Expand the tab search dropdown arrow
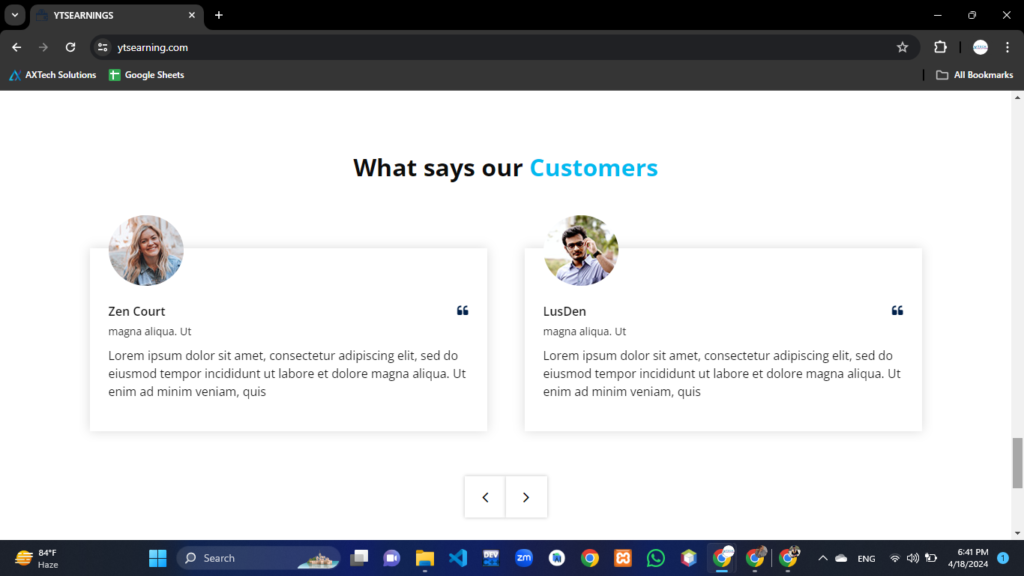Image resolution: width=1024 pixels, height=576 pixels. 15,15
